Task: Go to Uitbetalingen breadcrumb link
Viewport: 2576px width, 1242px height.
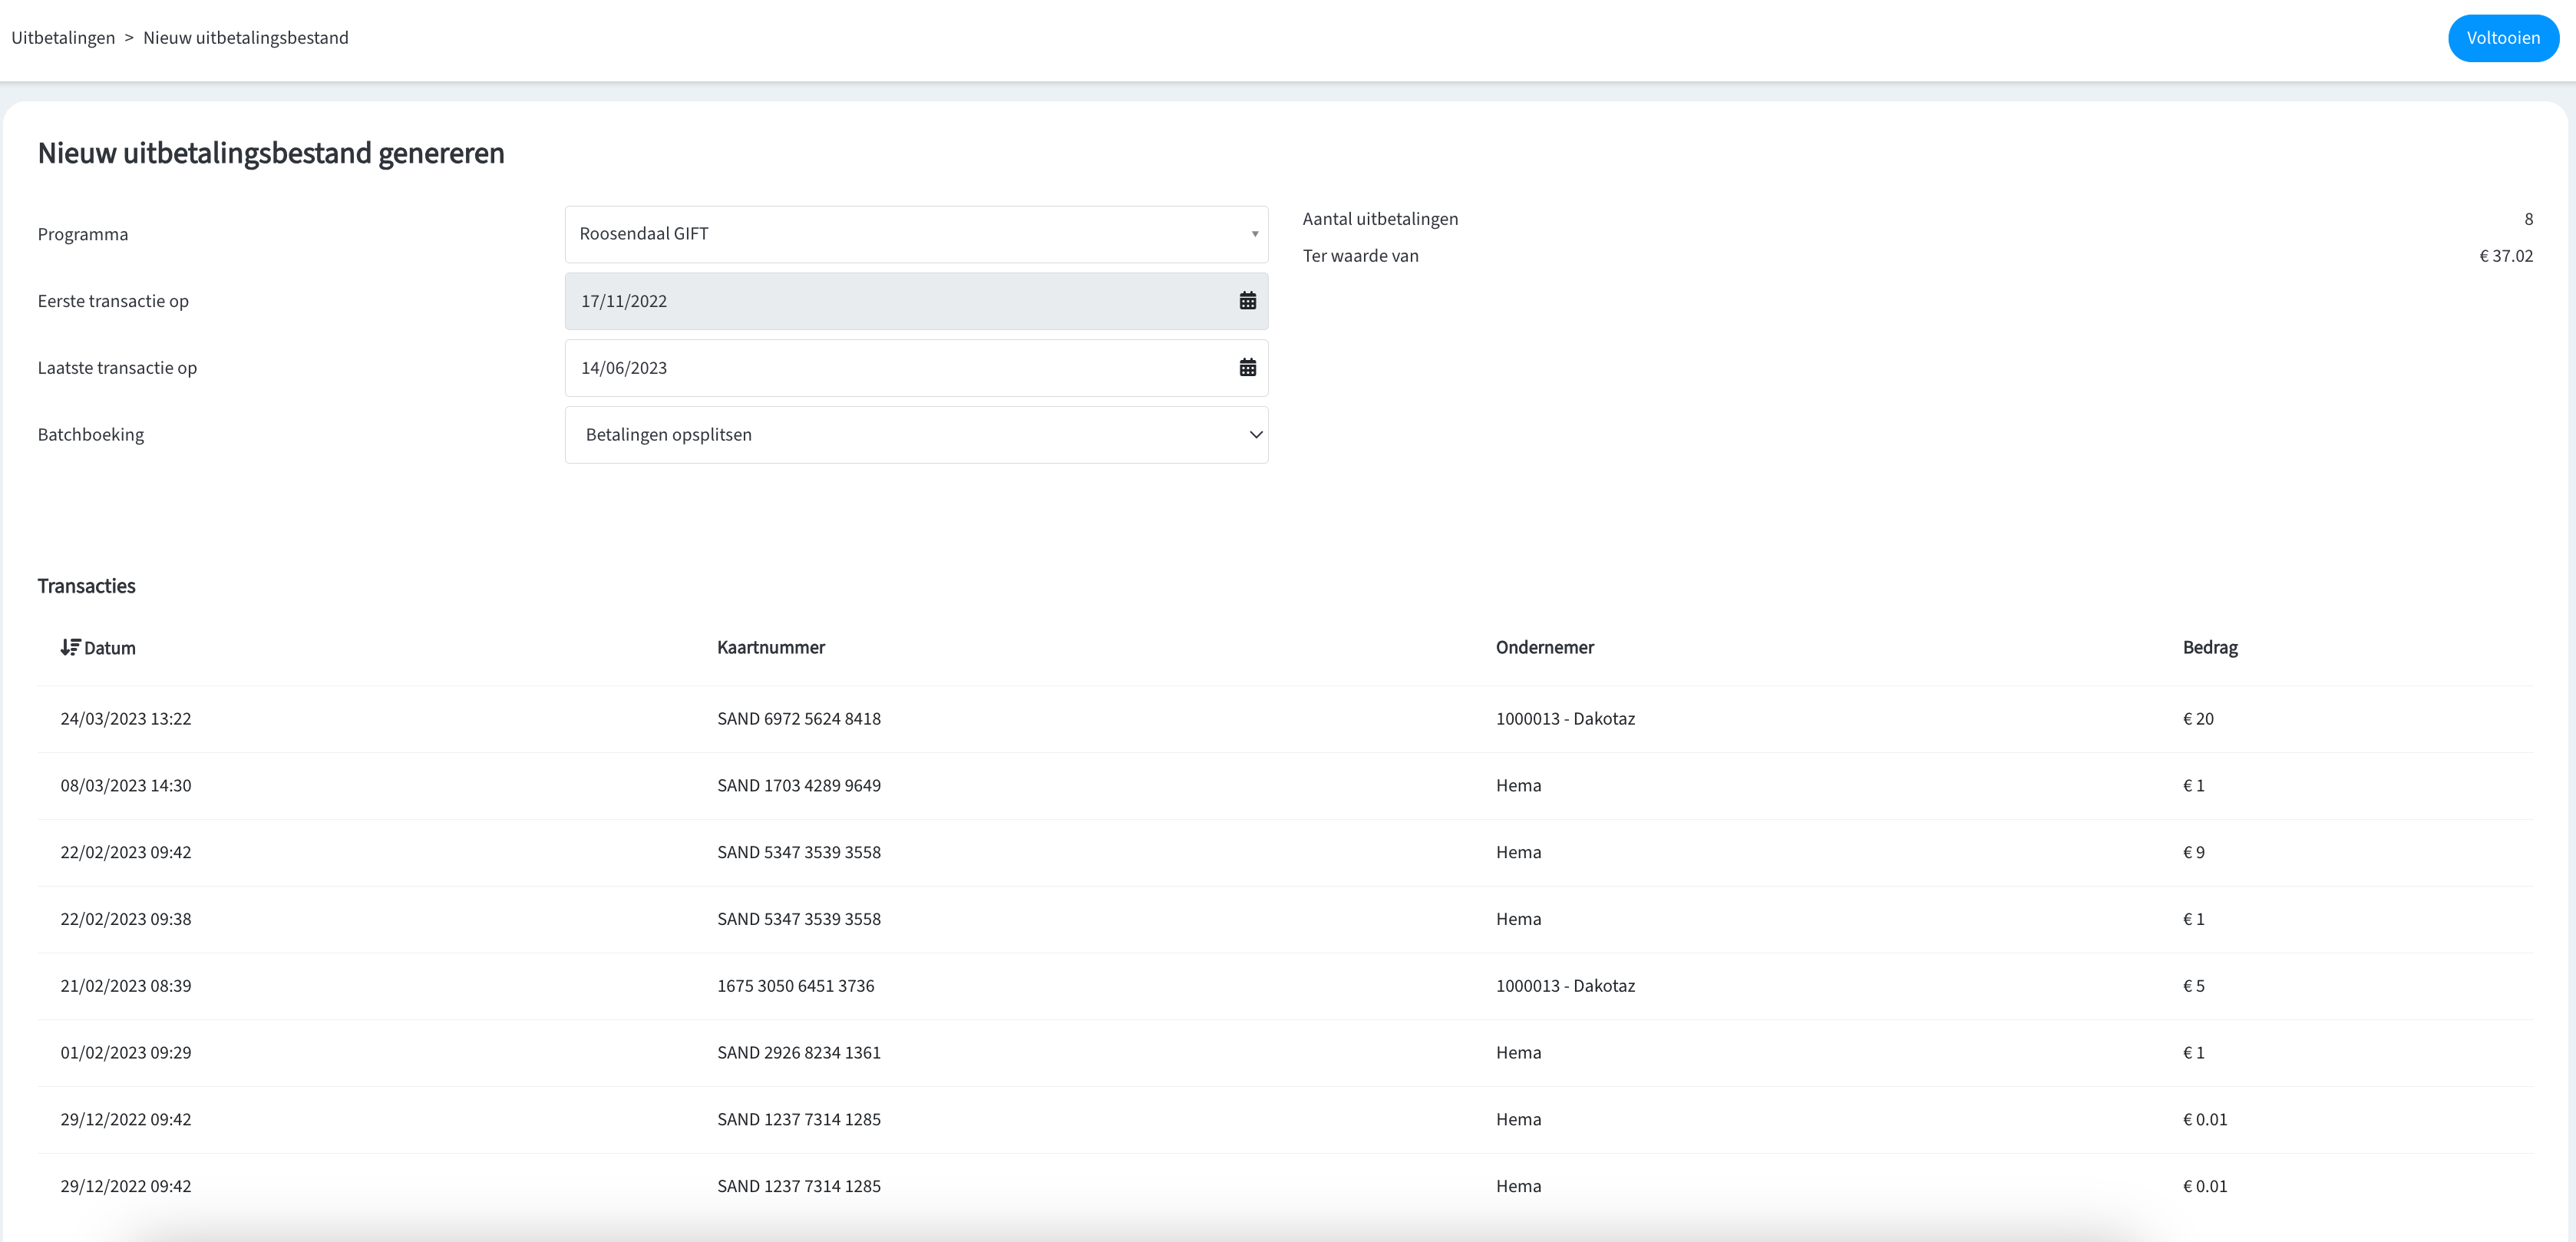Action: click(63, 38)
